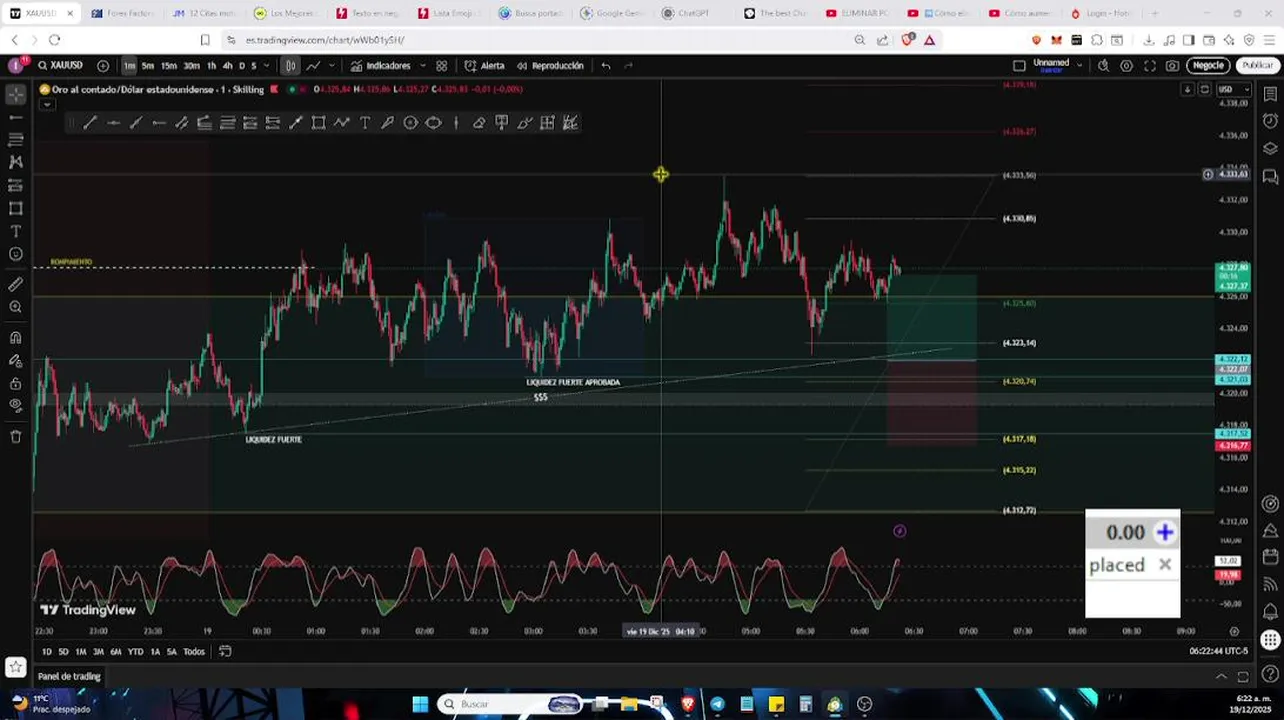Toggle magnet mode in the left sidebar
The height and width of the screenshot is (720, 1284).
pos(16,337)
